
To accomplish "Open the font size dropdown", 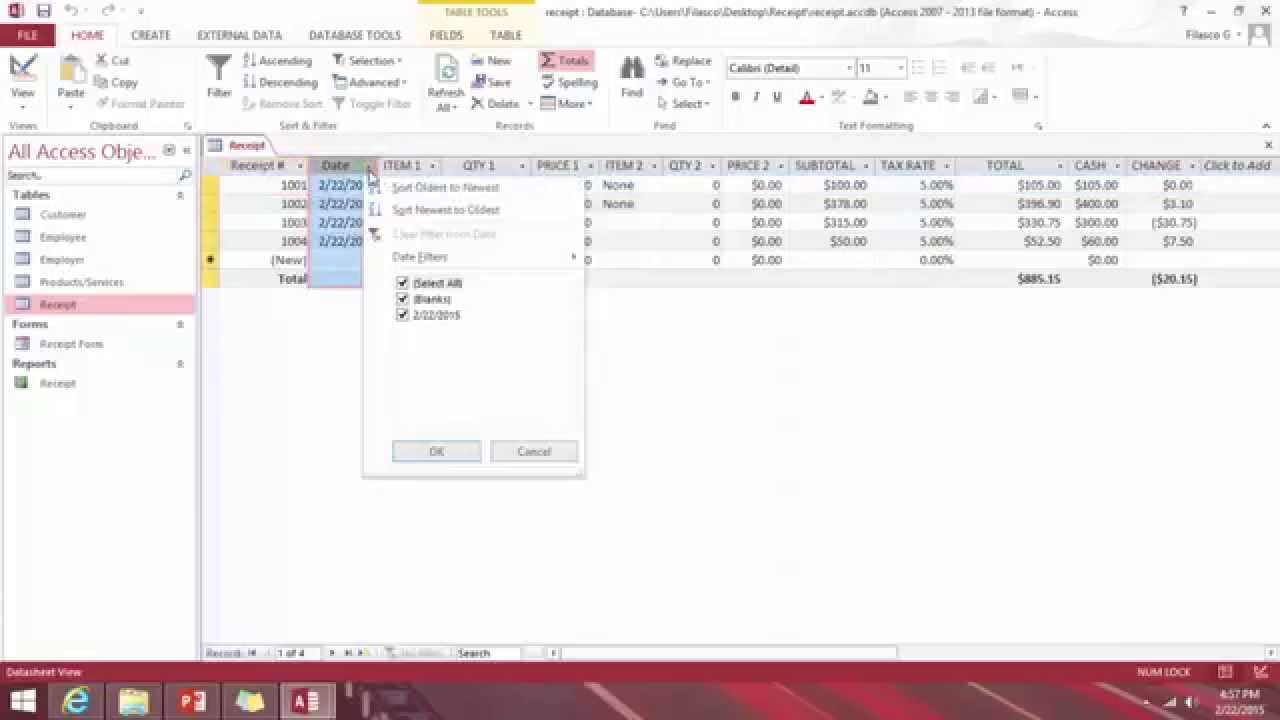I will pyautogui.click(x=900, y=68).
